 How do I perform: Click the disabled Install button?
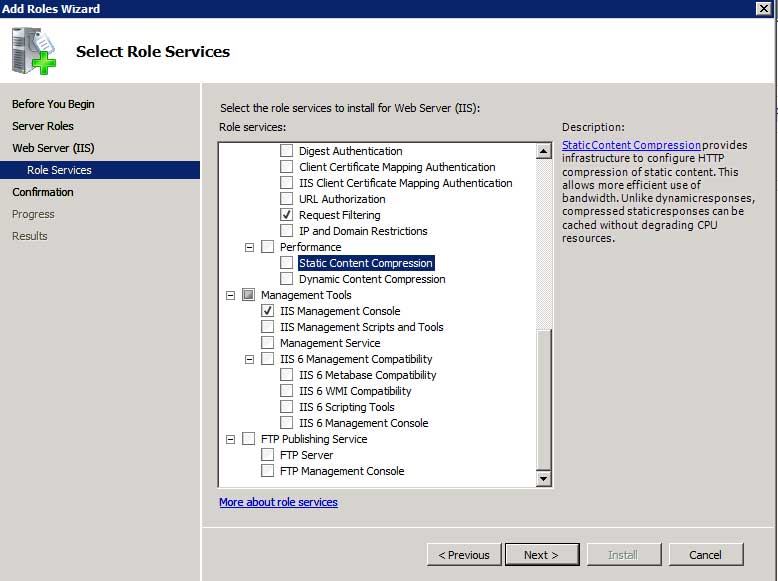[624, 555]
